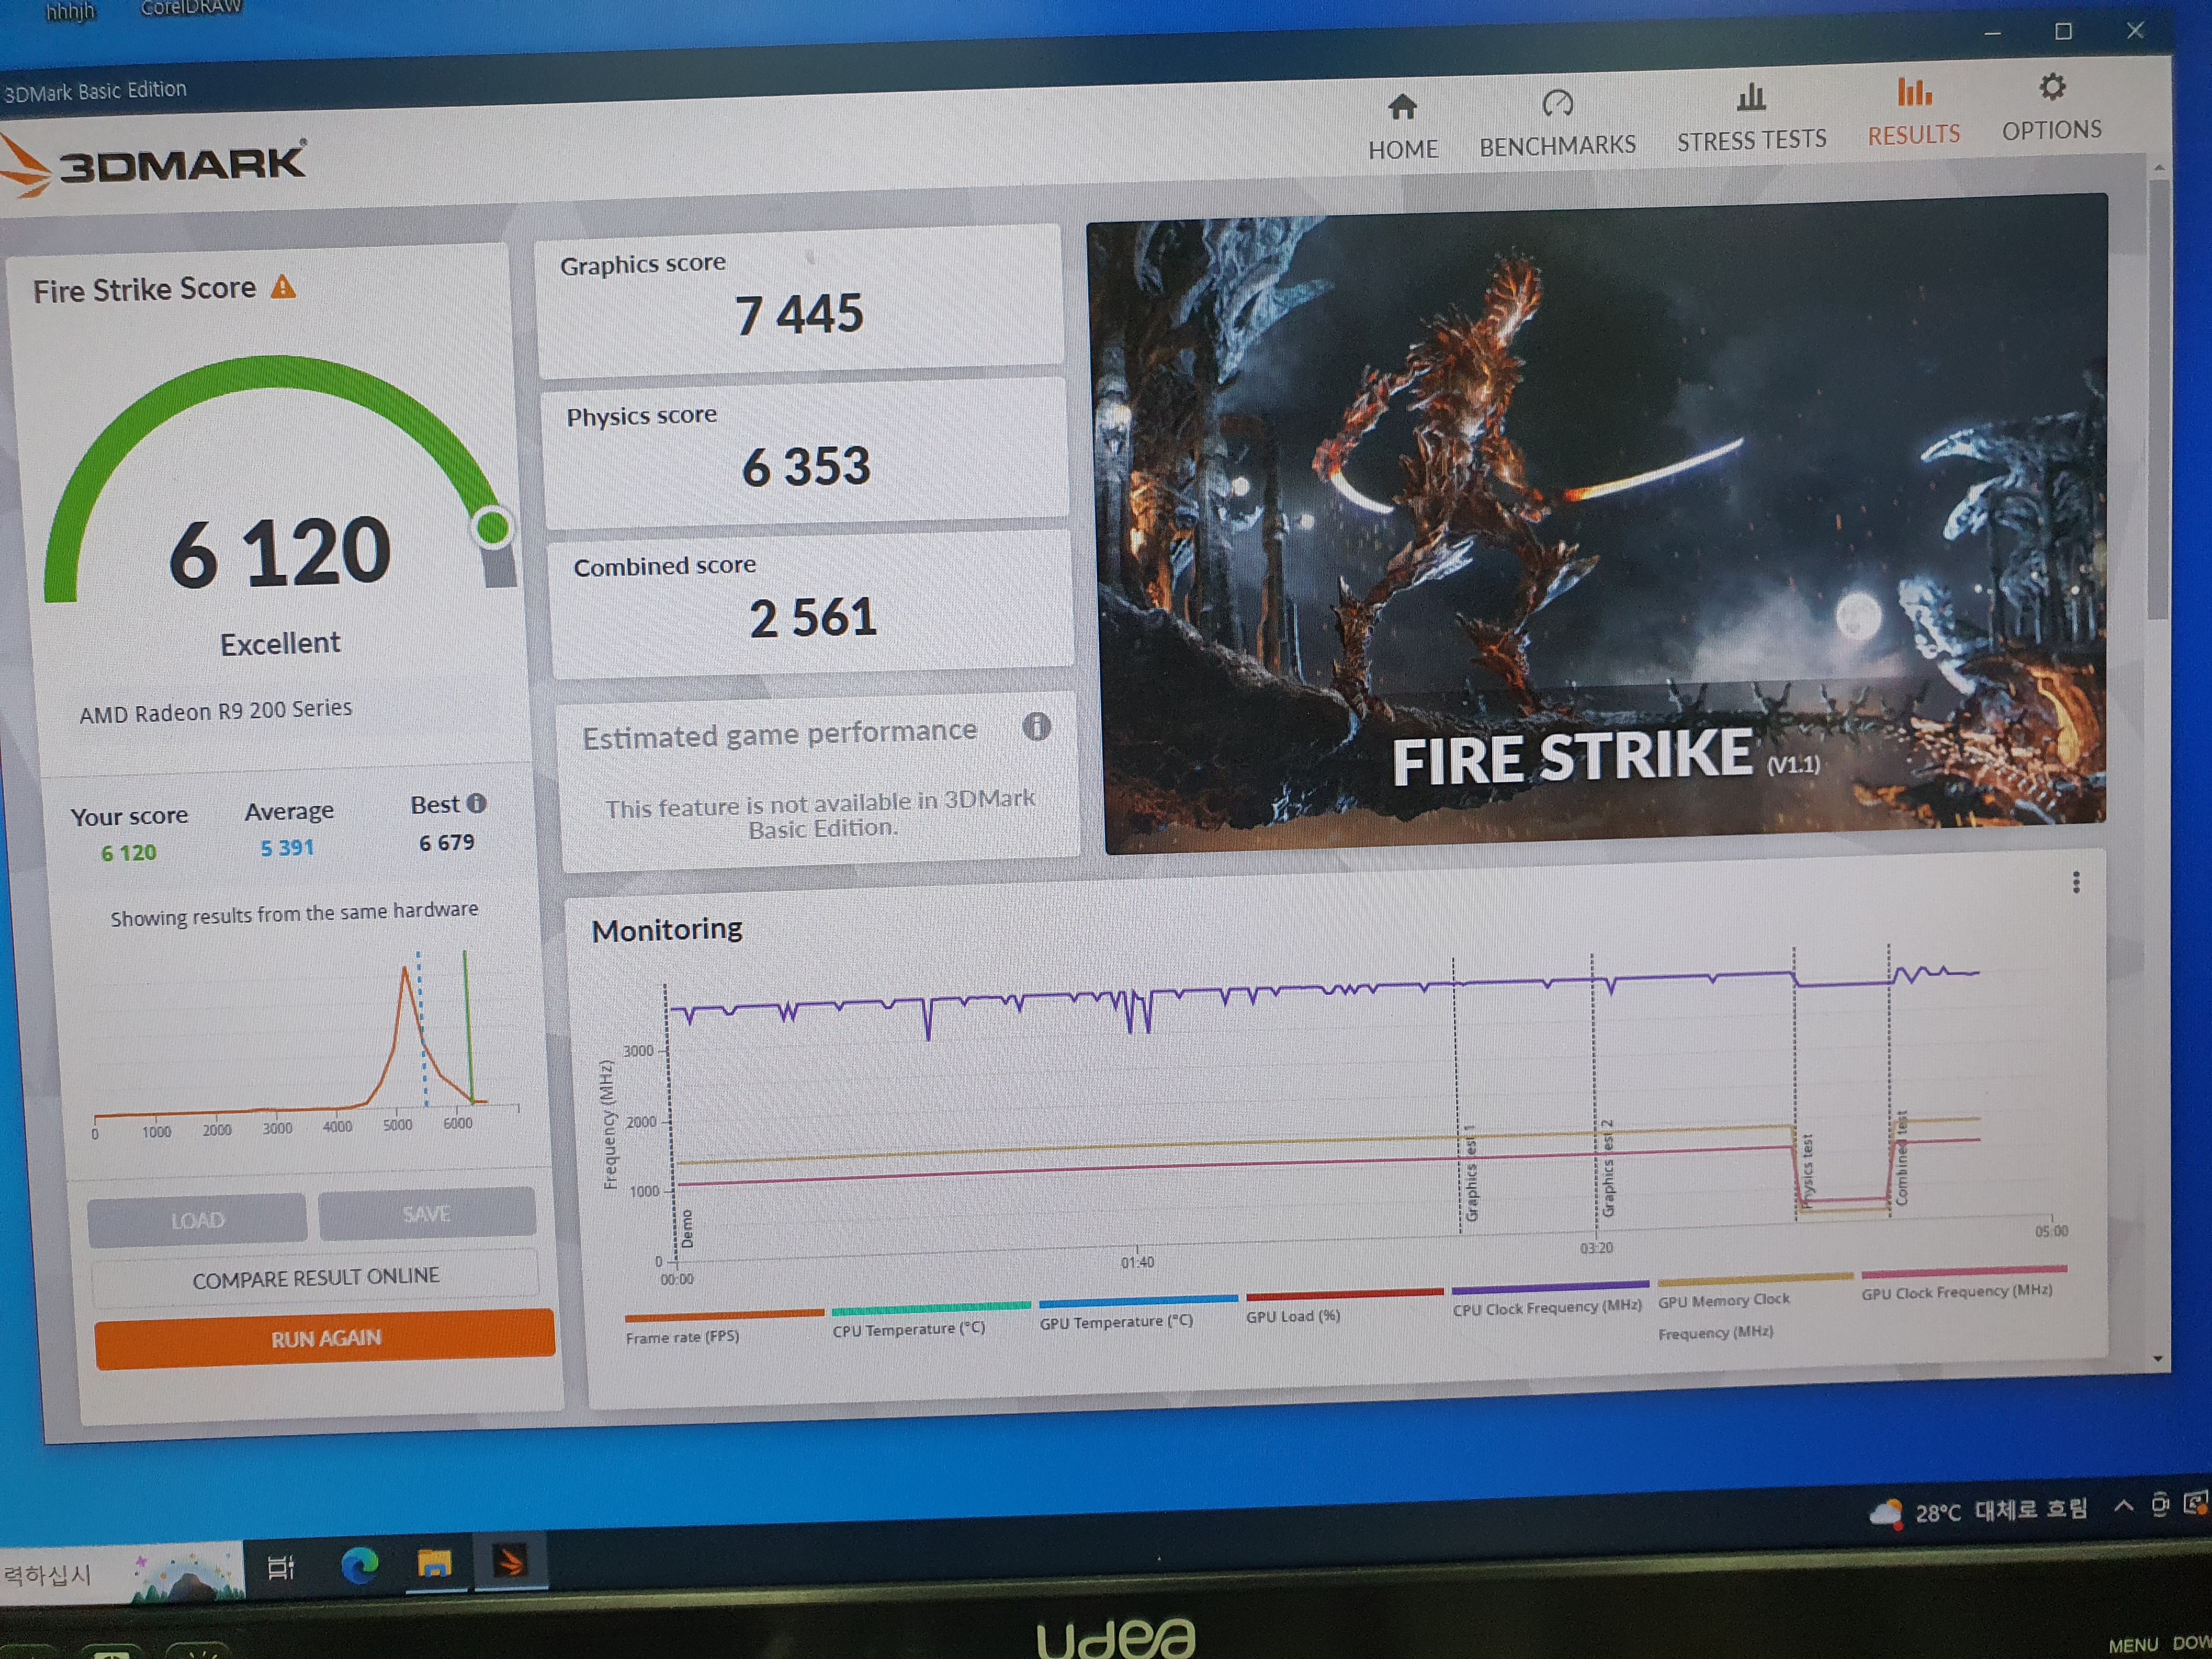2212x1659 pixels.
Task: Click the LOAD button
Action: pos(197,1220)
